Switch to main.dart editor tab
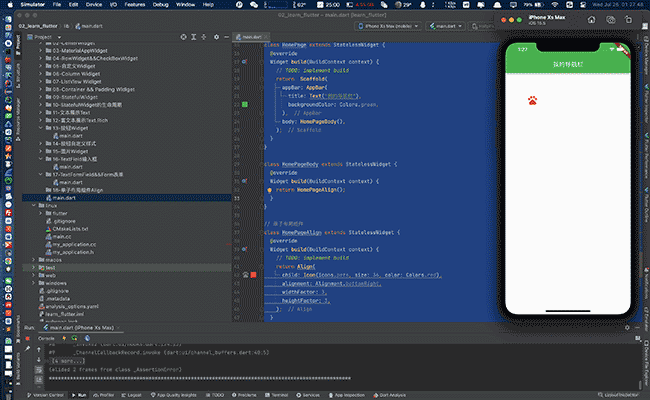 [250, 37]
